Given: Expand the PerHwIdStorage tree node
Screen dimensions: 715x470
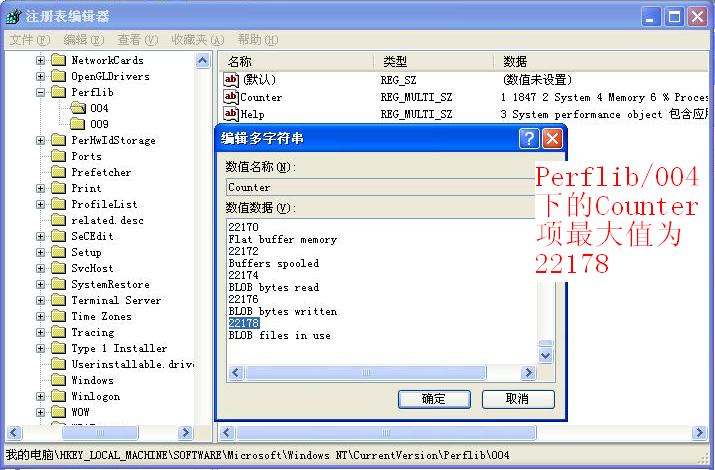Looking at the screenshot, I should click(x=41, y=140).
